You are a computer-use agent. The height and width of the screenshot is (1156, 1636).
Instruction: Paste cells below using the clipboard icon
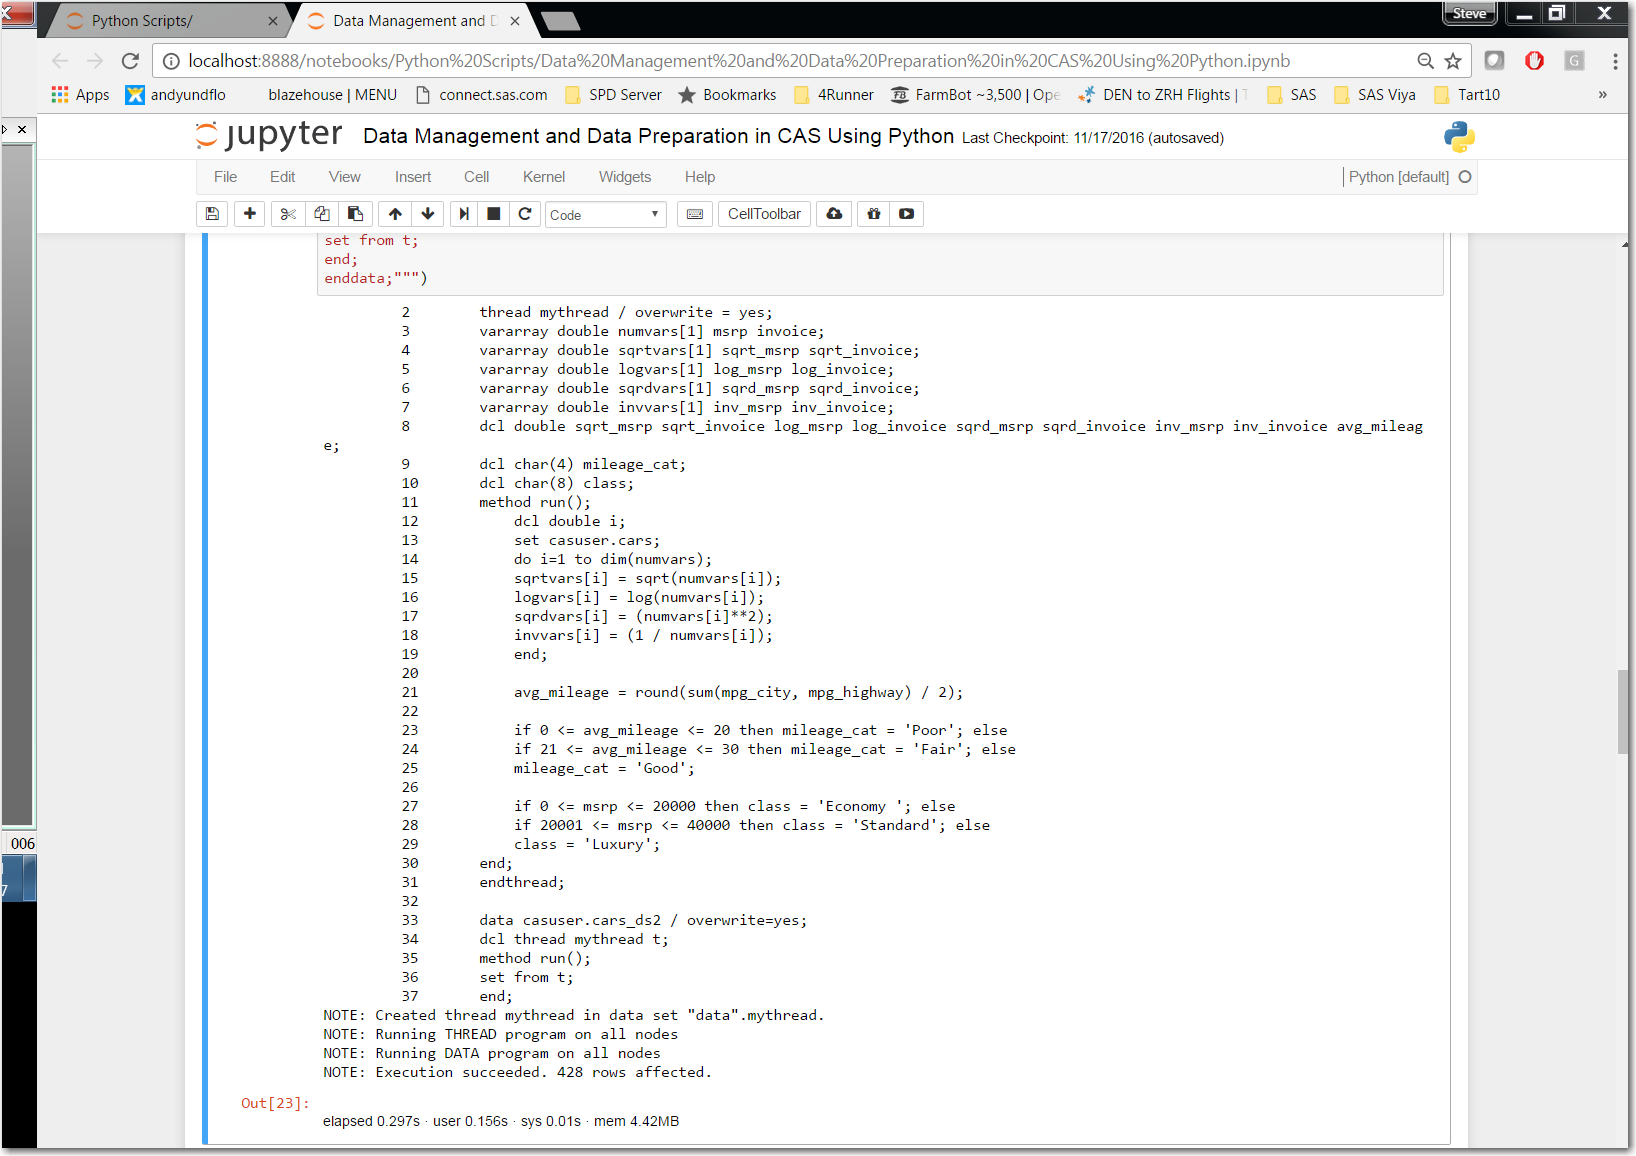pos(355,214)
